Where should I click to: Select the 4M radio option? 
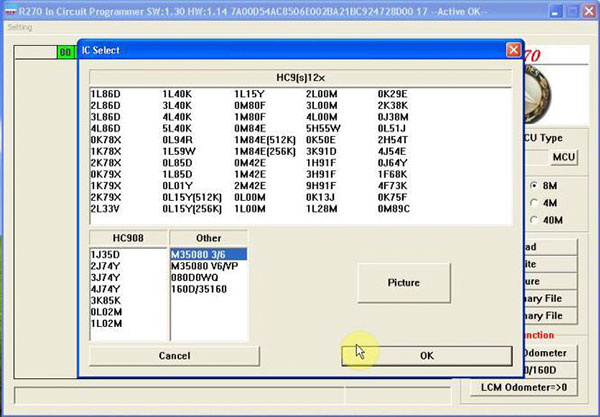click(534, 203)
